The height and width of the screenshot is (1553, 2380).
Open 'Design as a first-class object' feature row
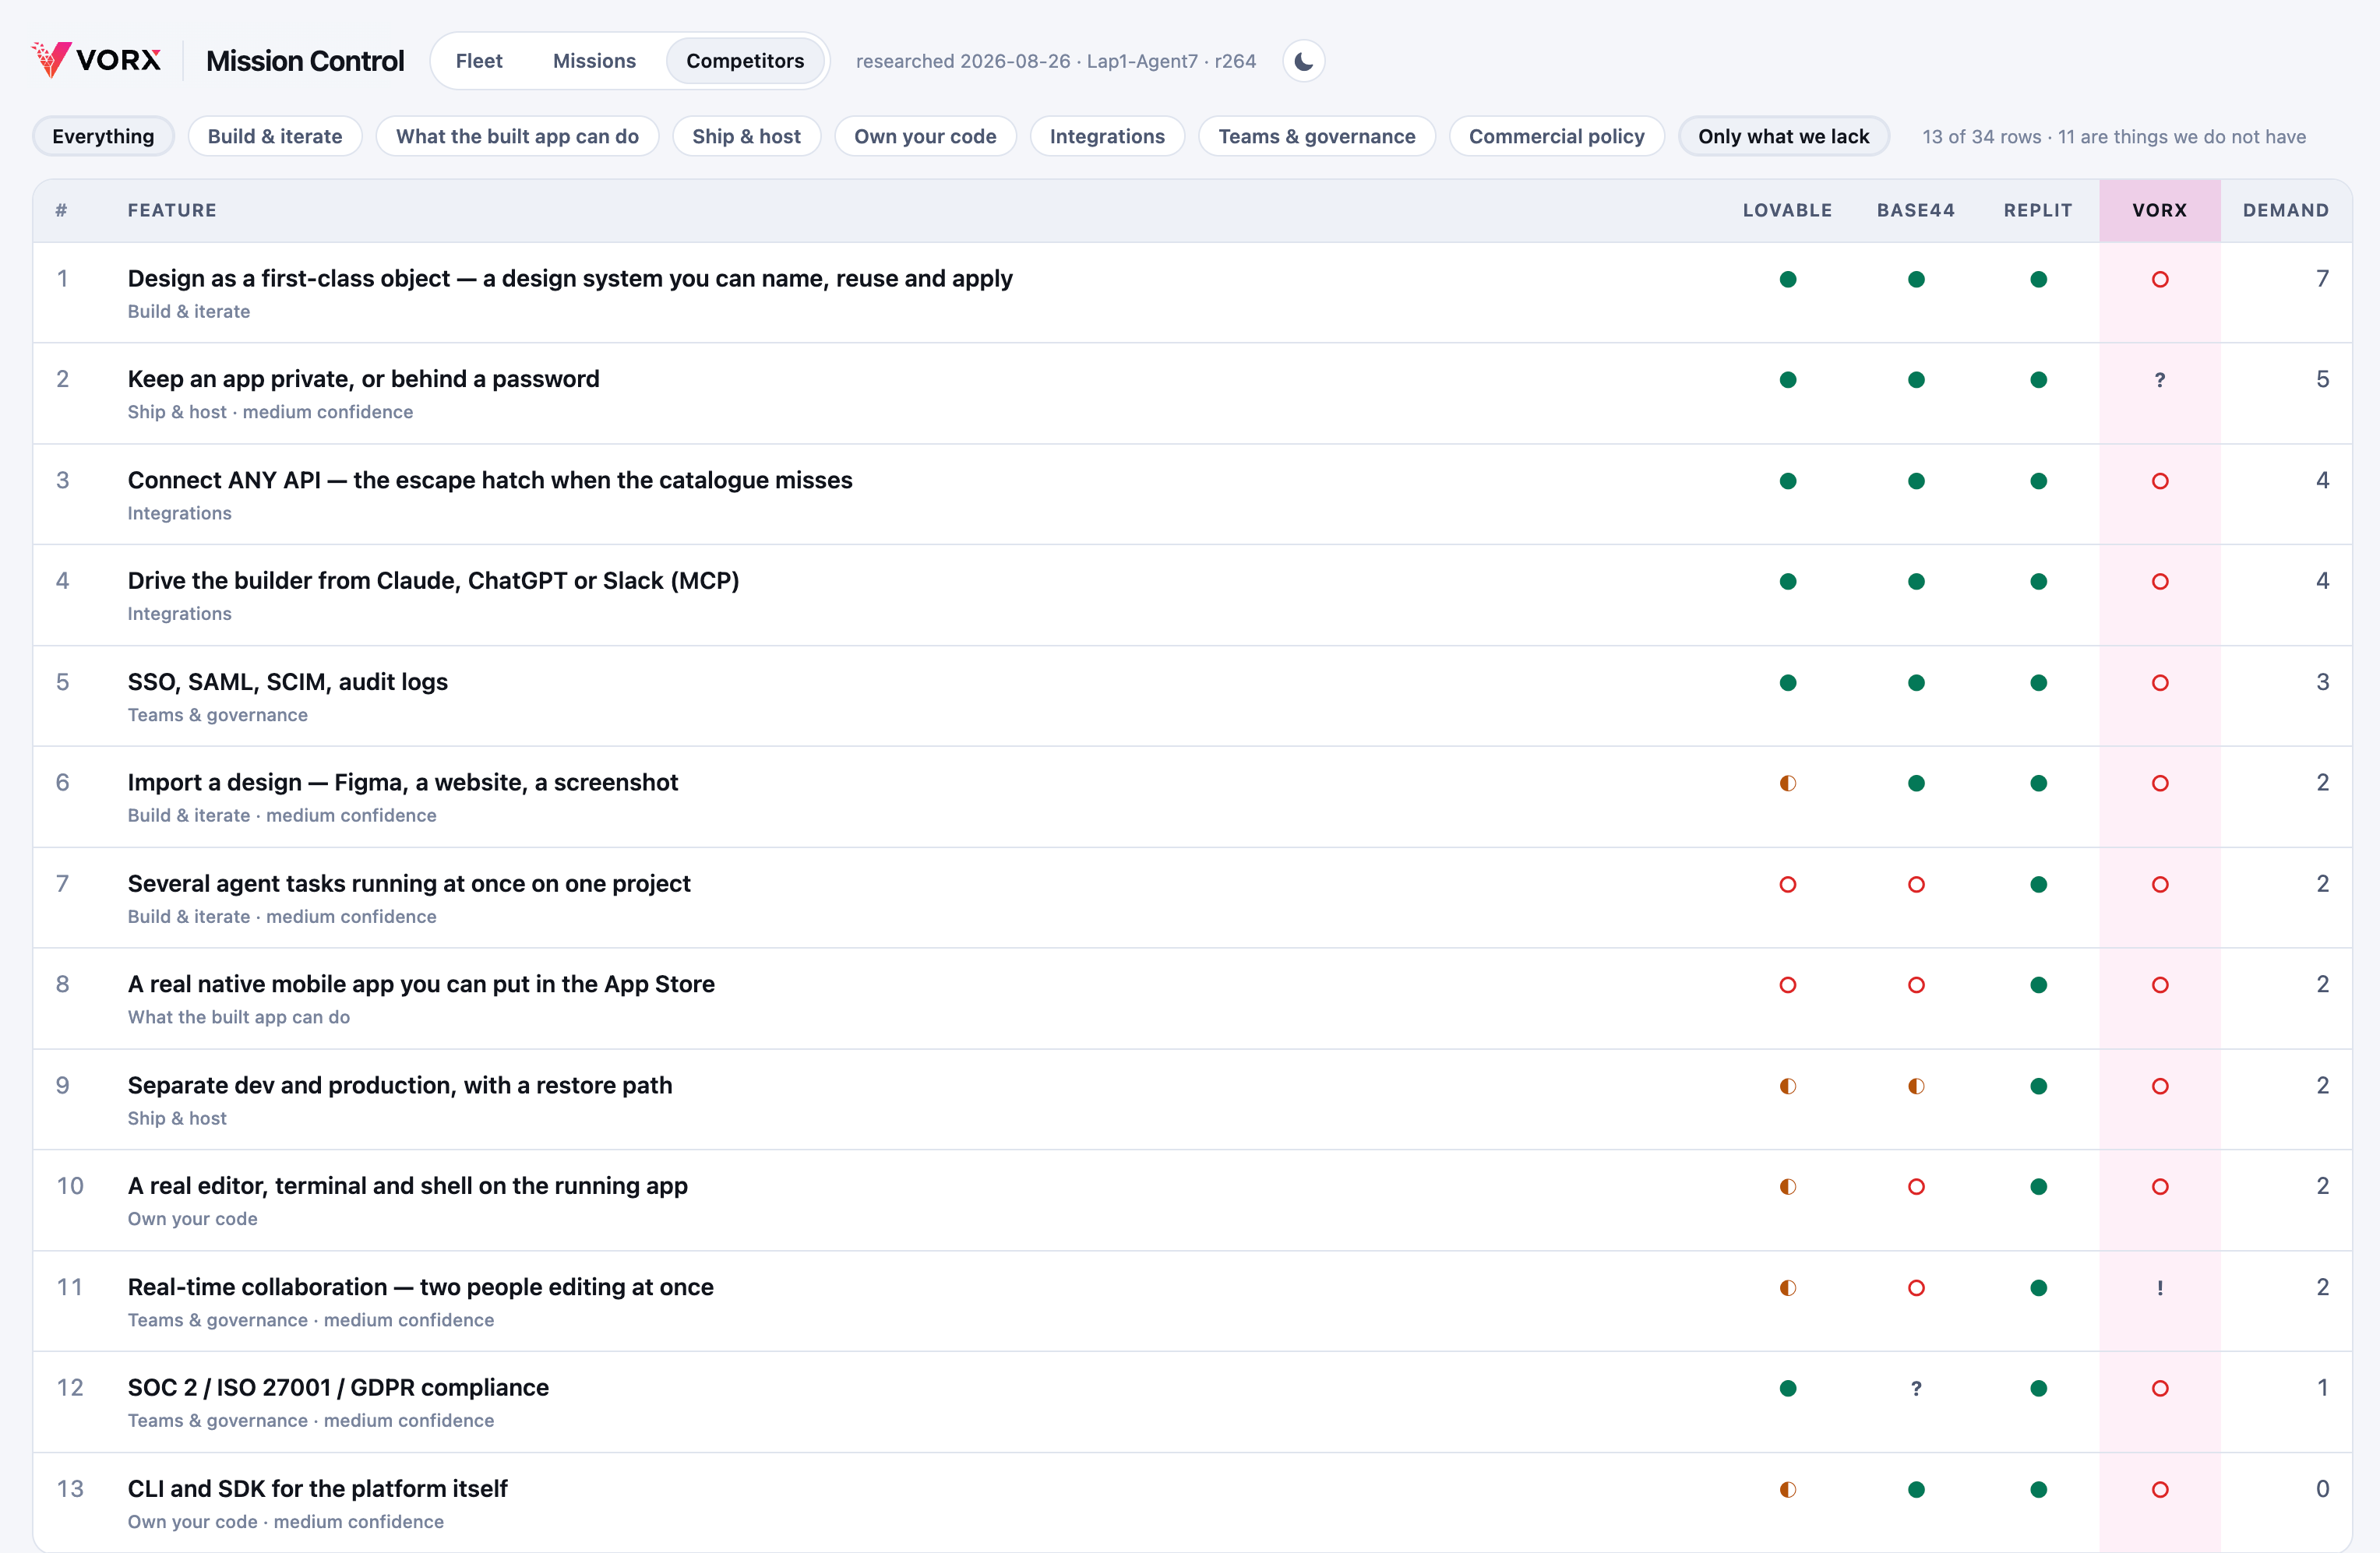point(1192,293)
